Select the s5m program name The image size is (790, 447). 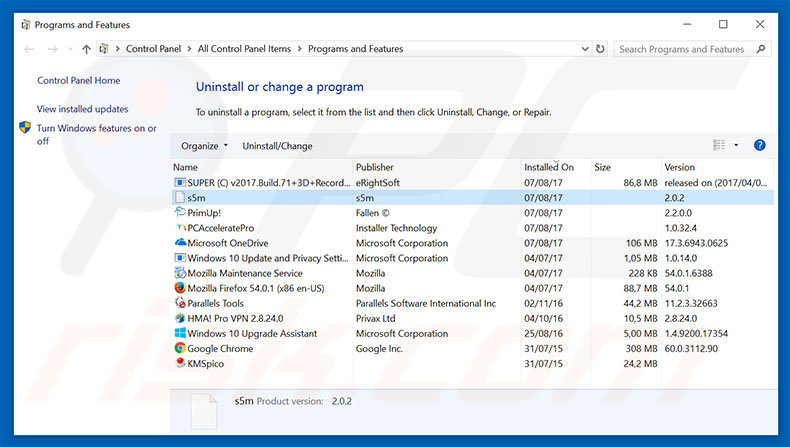[x=196, y=198]
